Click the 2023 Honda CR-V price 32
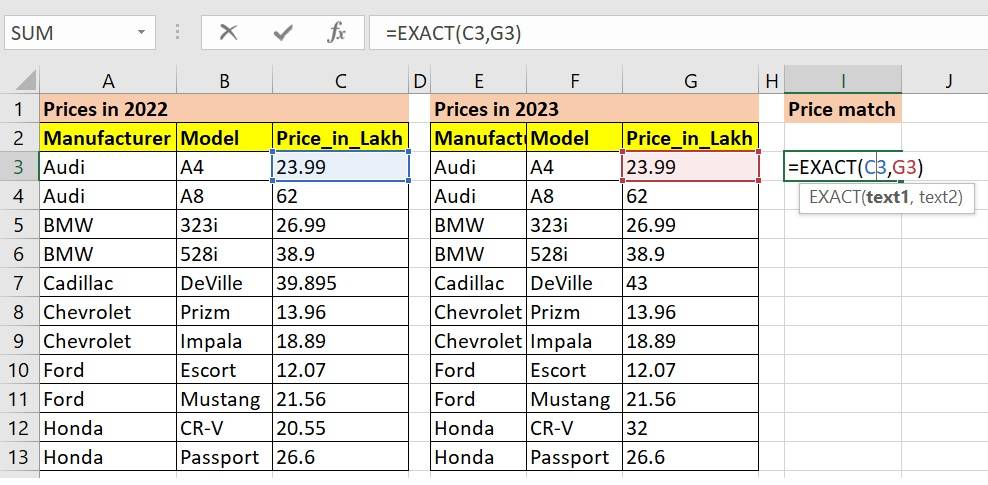The image size is (988, 485). (x=690, y=428)
